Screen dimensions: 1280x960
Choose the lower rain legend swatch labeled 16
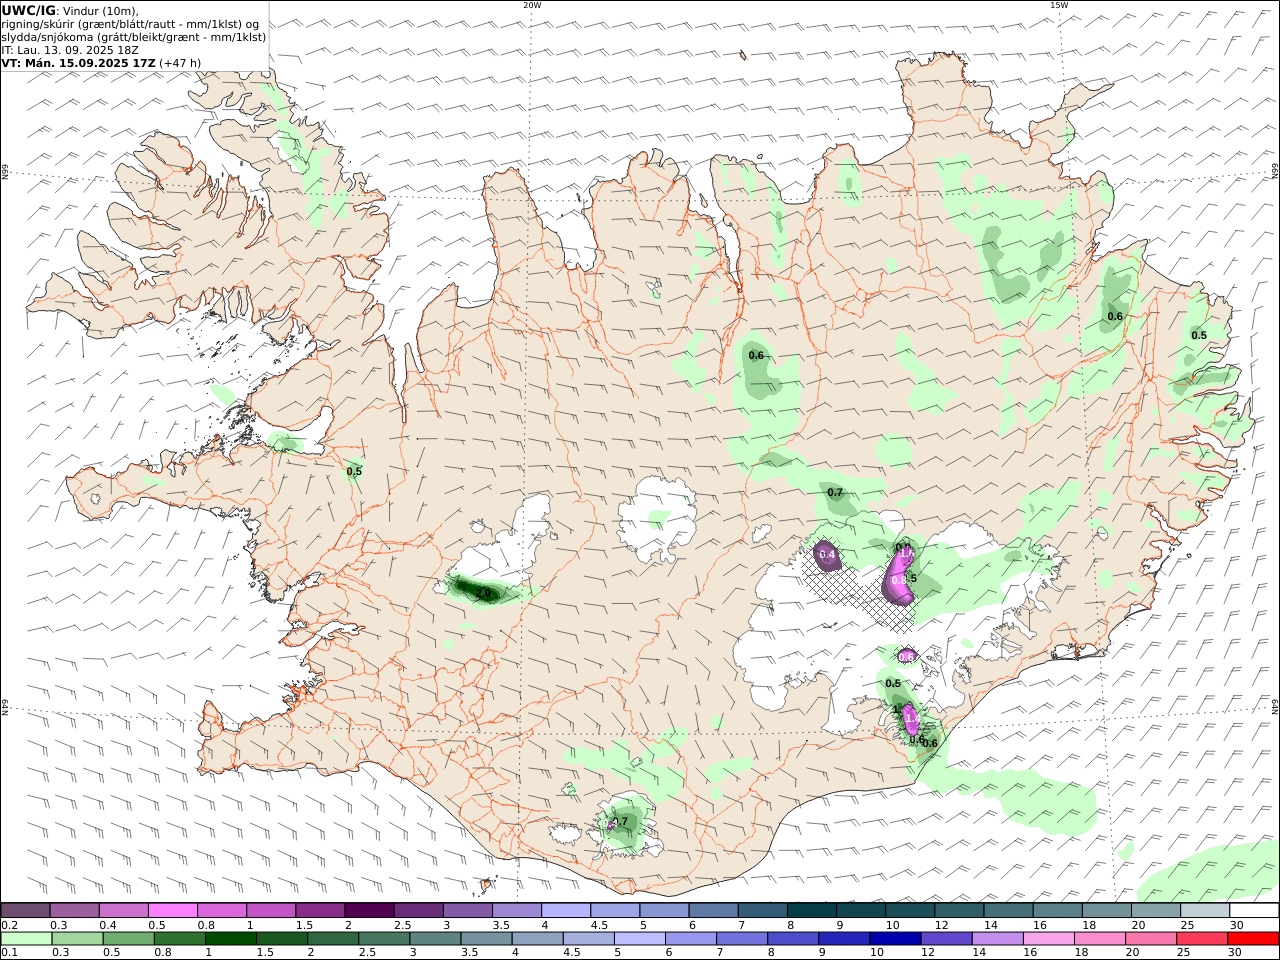[1047, 939]
